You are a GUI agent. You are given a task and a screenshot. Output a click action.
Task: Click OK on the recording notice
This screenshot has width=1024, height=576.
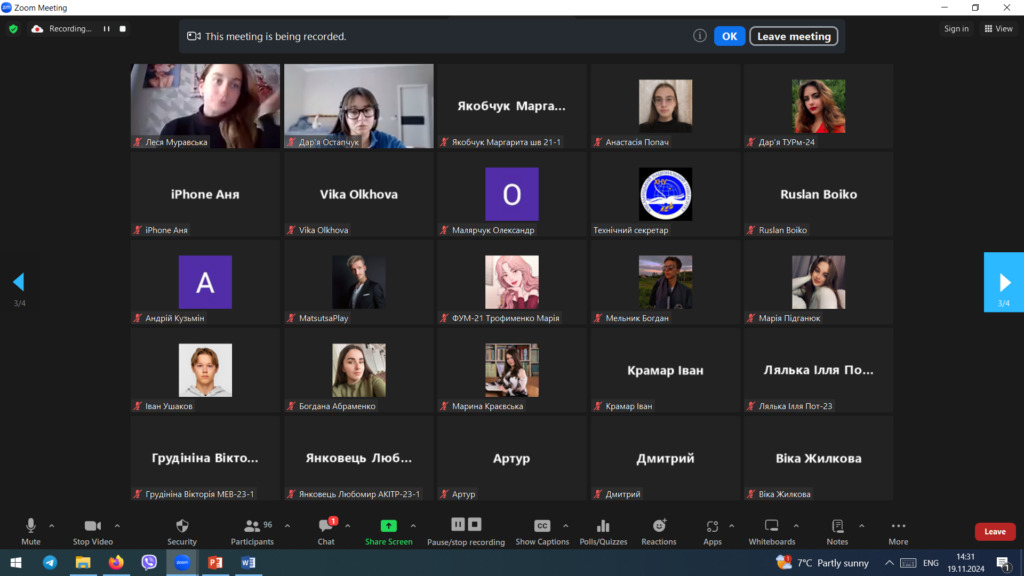[x=729, y=36]
